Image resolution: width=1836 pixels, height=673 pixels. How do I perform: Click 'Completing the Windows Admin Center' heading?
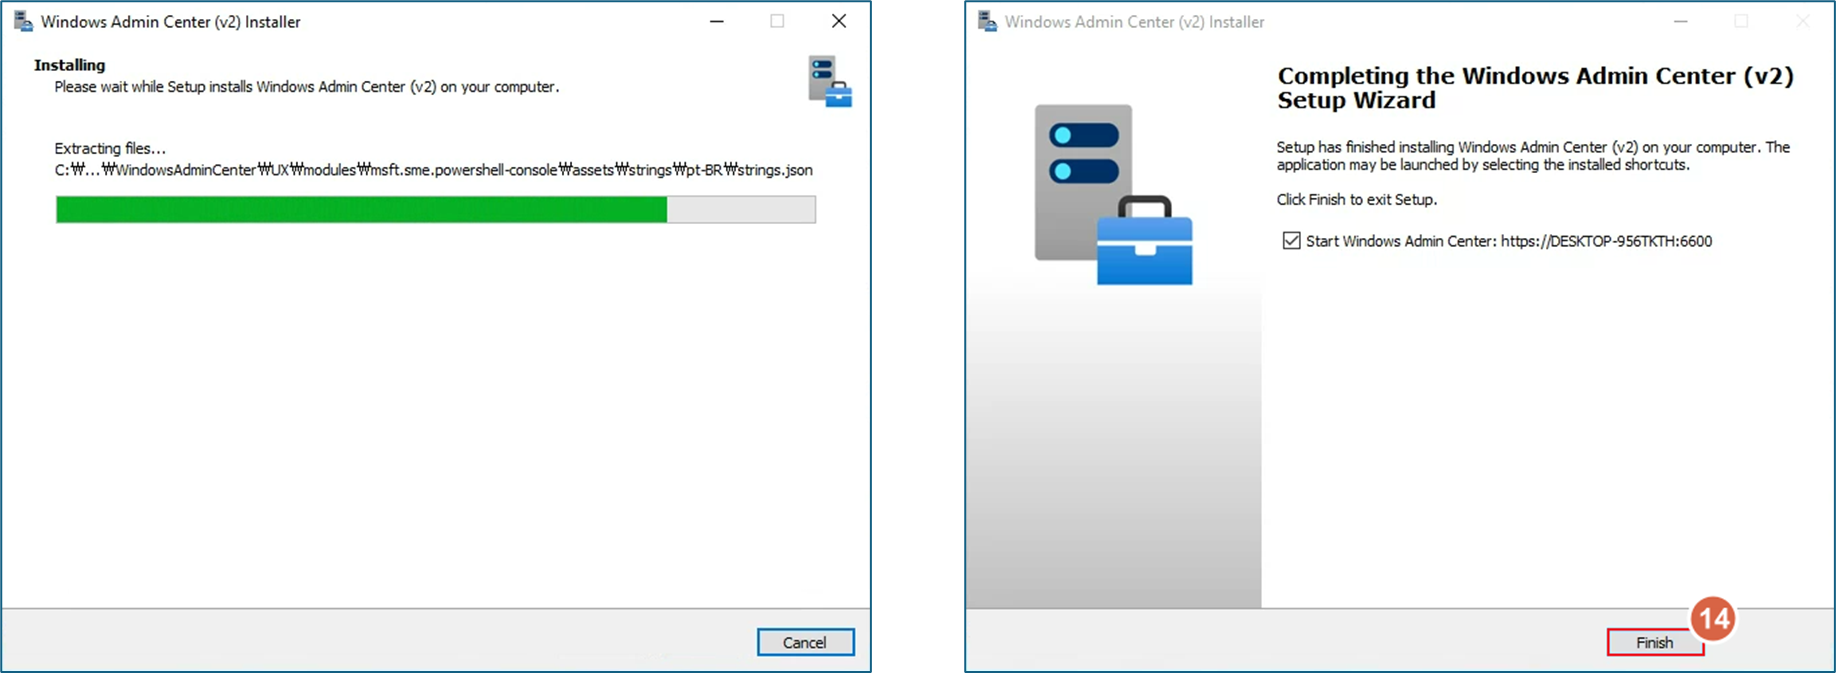(1536, 88)
